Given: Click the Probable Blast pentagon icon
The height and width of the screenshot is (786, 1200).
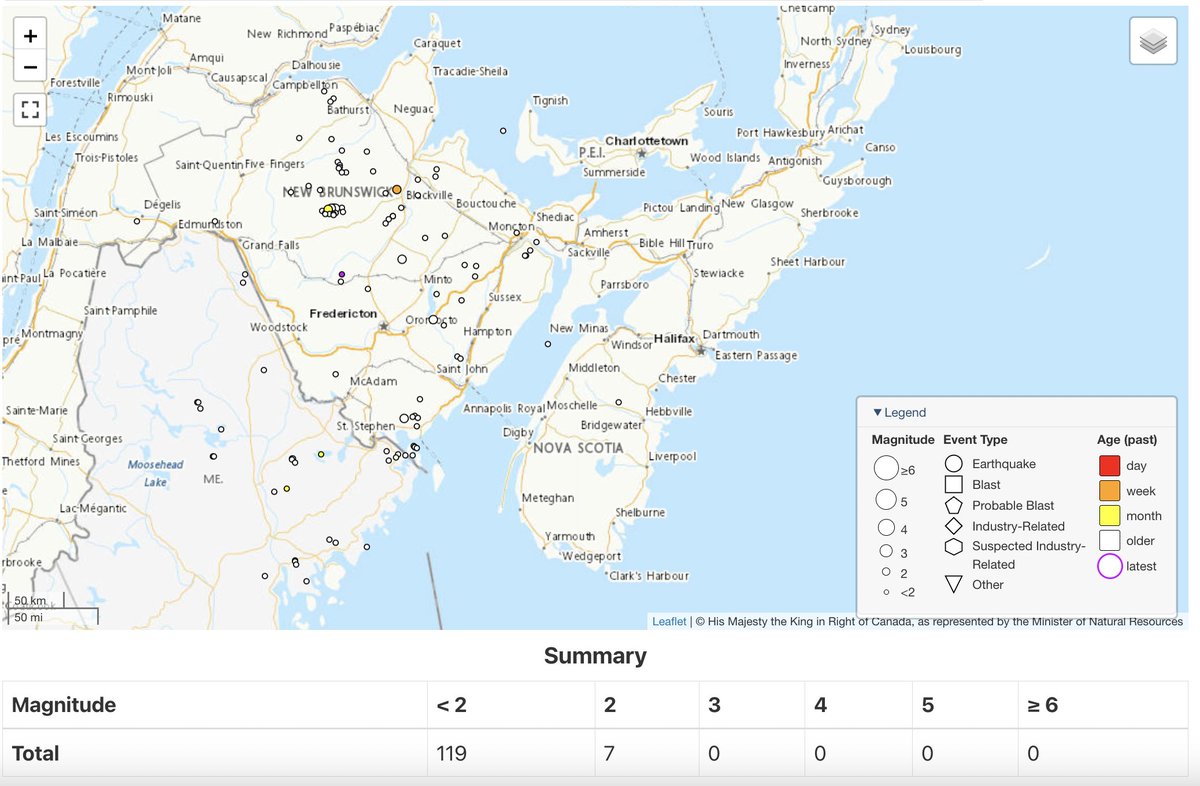Looking at the screenshot, I should [952, 504].
